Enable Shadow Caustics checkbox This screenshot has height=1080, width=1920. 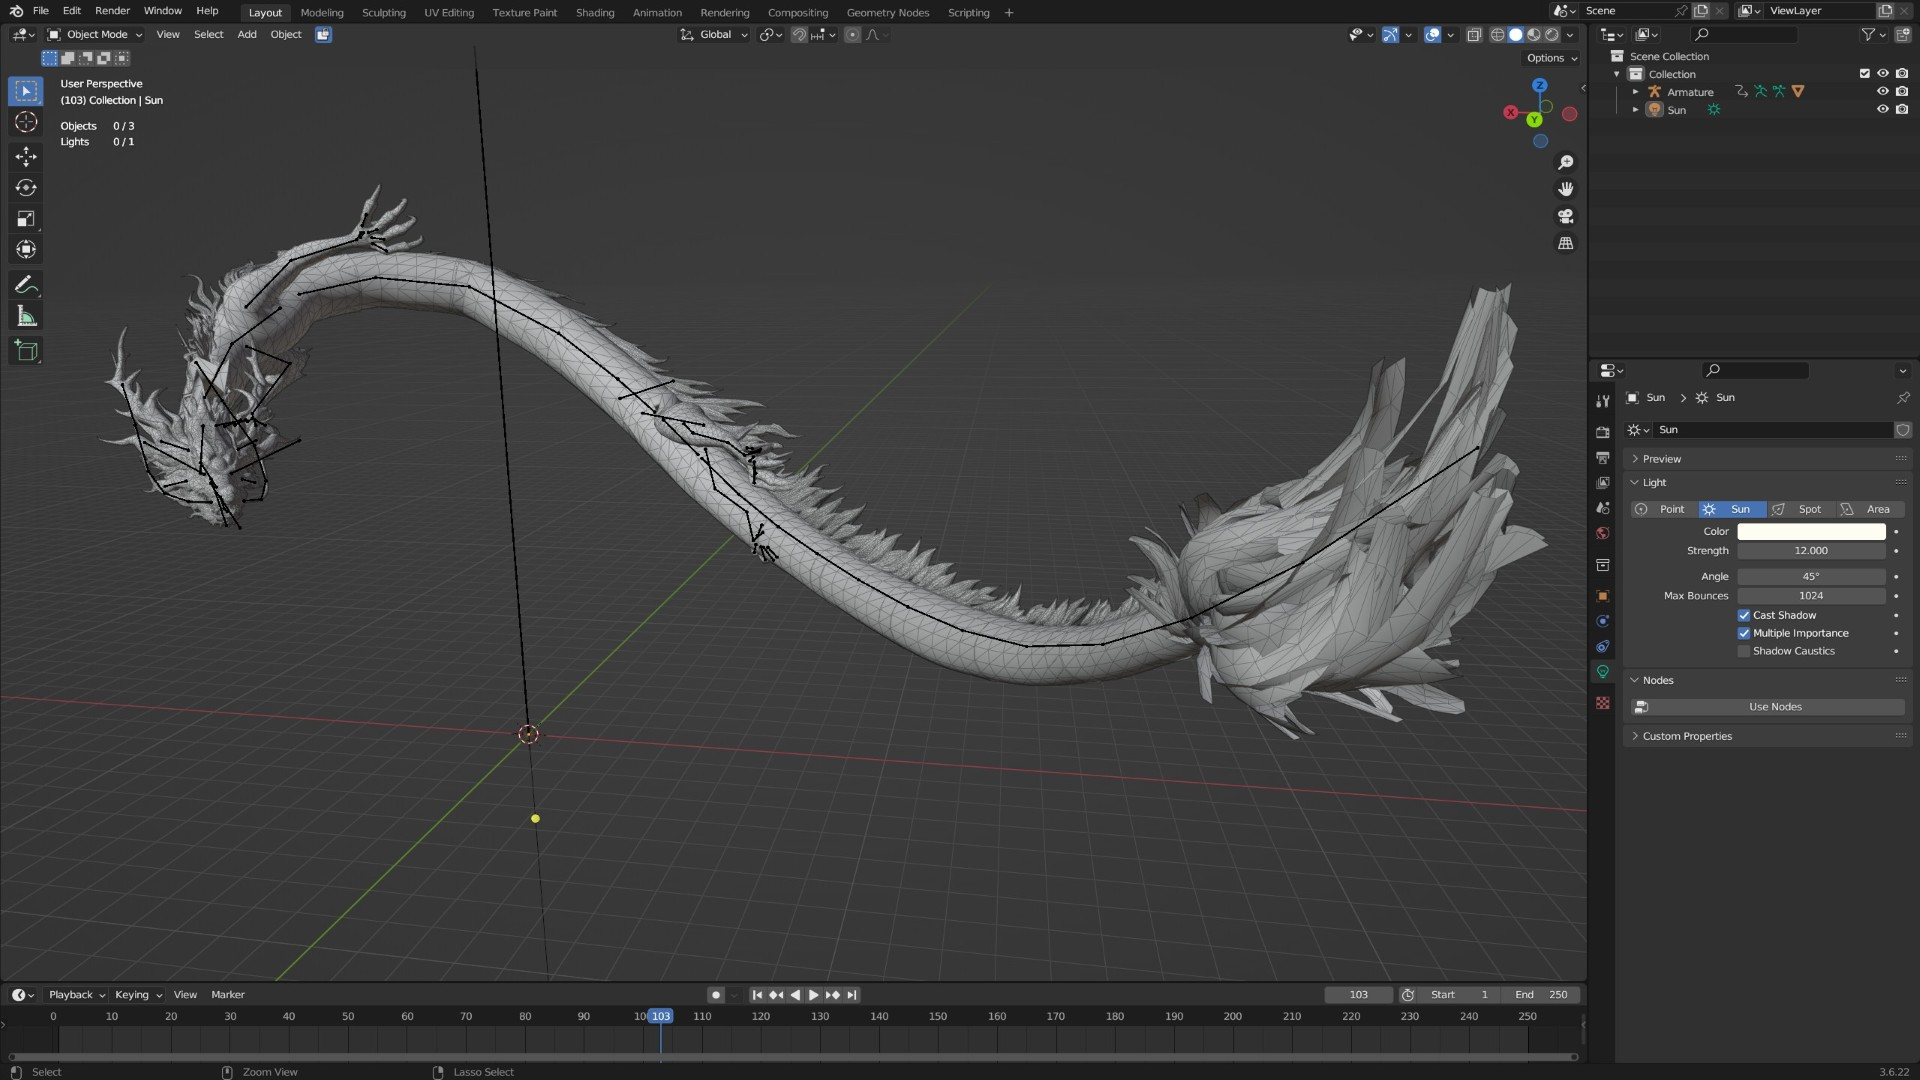tap(1744, 652)
